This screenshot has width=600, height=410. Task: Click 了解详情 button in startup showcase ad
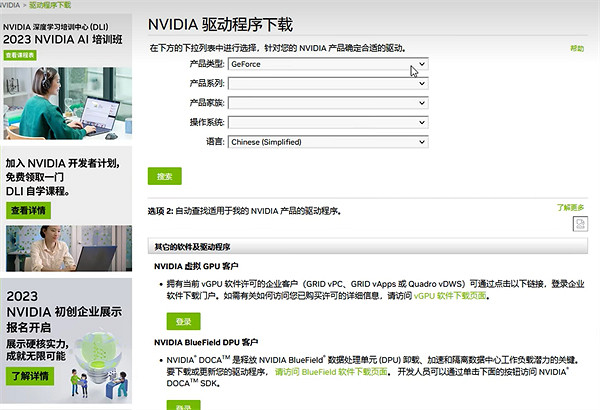[28, 377]
